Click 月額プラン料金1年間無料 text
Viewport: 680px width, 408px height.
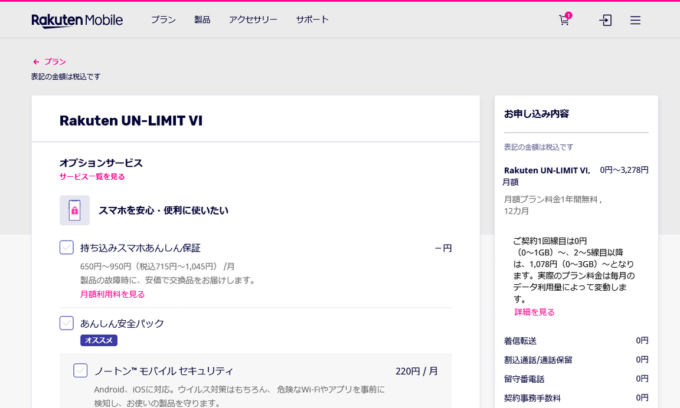(550, 199)
